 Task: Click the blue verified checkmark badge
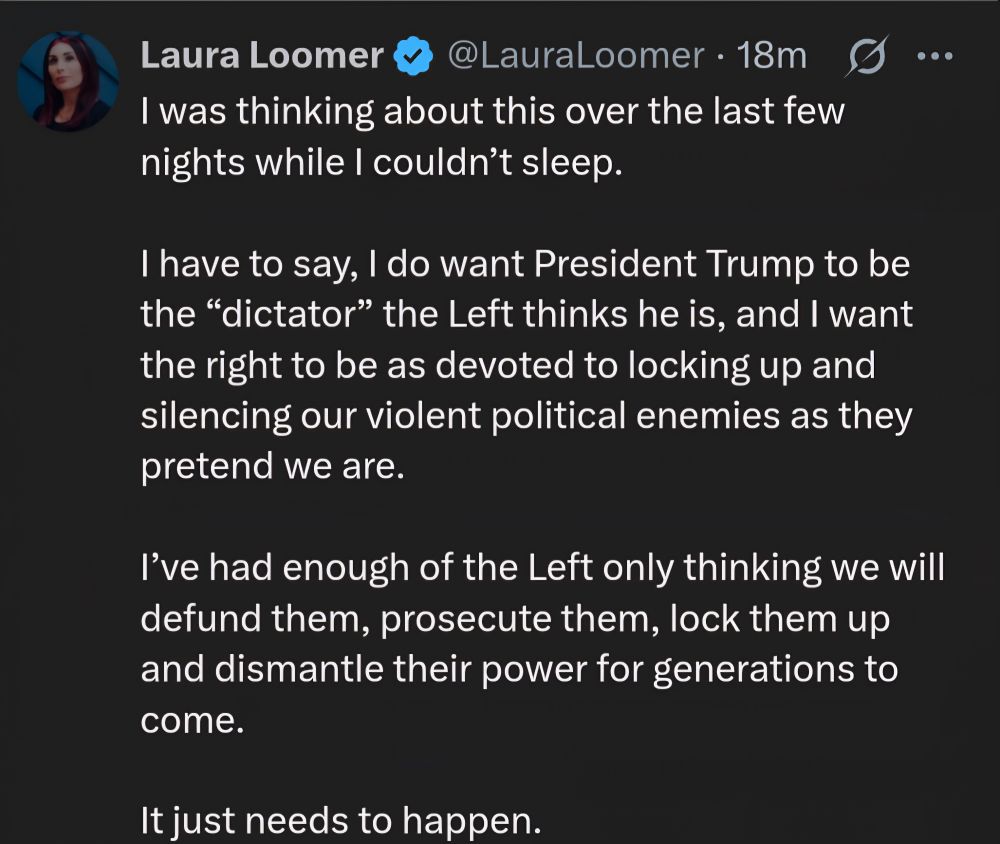[412, 56]
